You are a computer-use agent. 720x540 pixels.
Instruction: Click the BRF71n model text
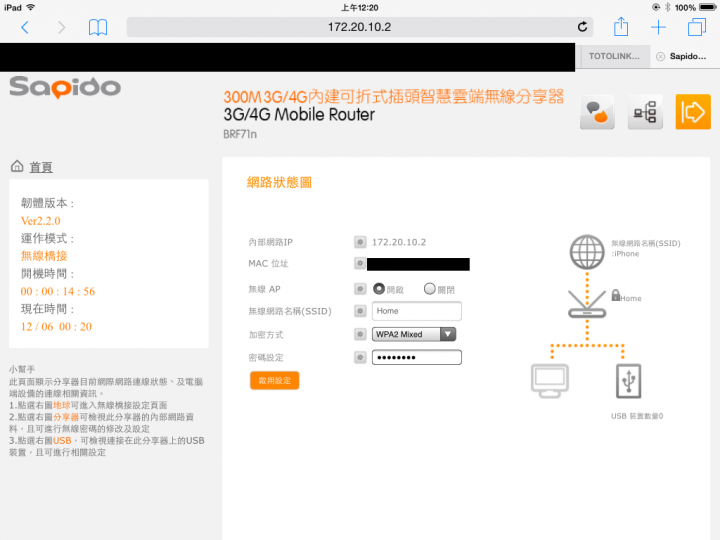click(240, 135)
